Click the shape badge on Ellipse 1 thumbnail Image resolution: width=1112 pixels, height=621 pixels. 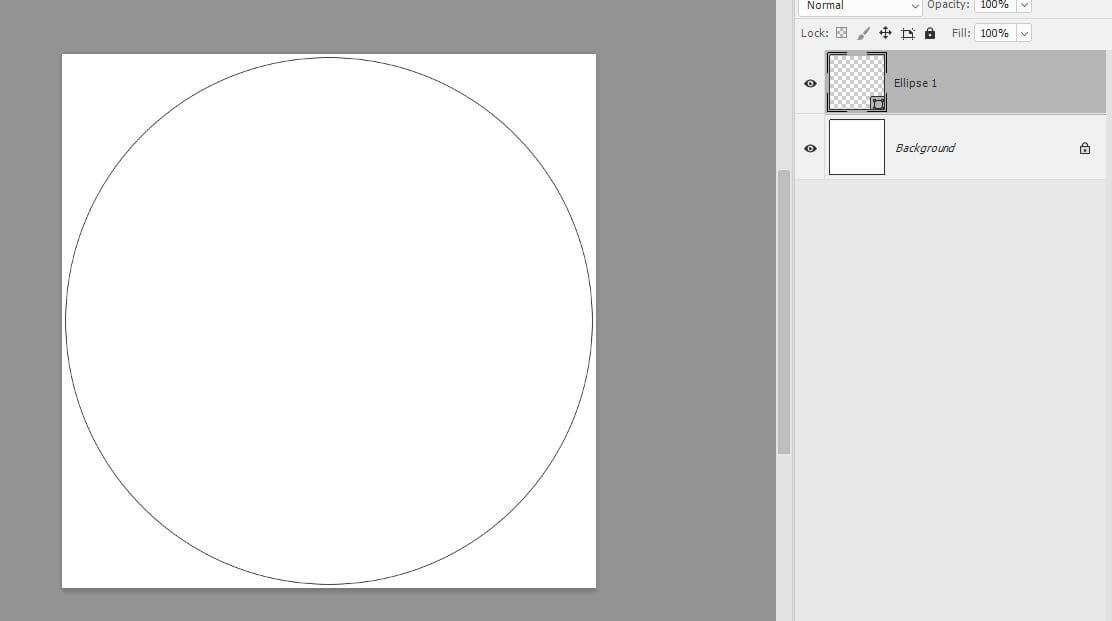(877, 103)
